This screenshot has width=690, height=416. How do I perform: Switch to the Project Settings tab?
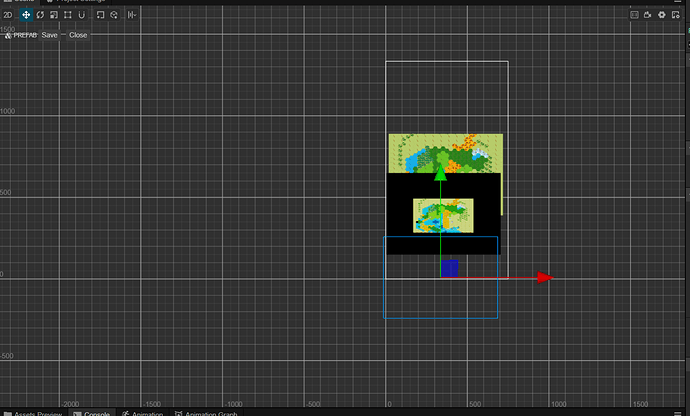coord(77,1)
